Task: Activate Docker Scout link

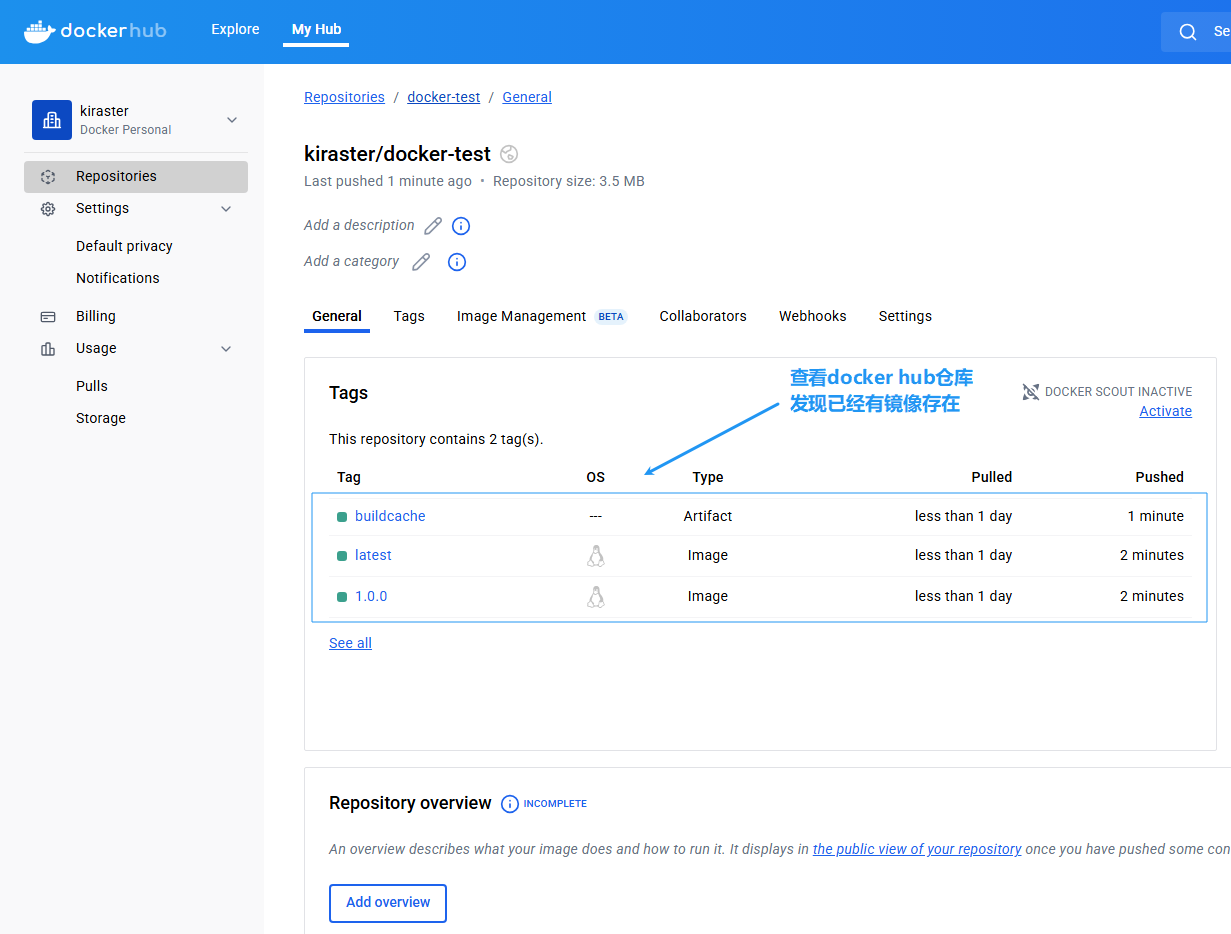Action: (x=1165, y=411)
